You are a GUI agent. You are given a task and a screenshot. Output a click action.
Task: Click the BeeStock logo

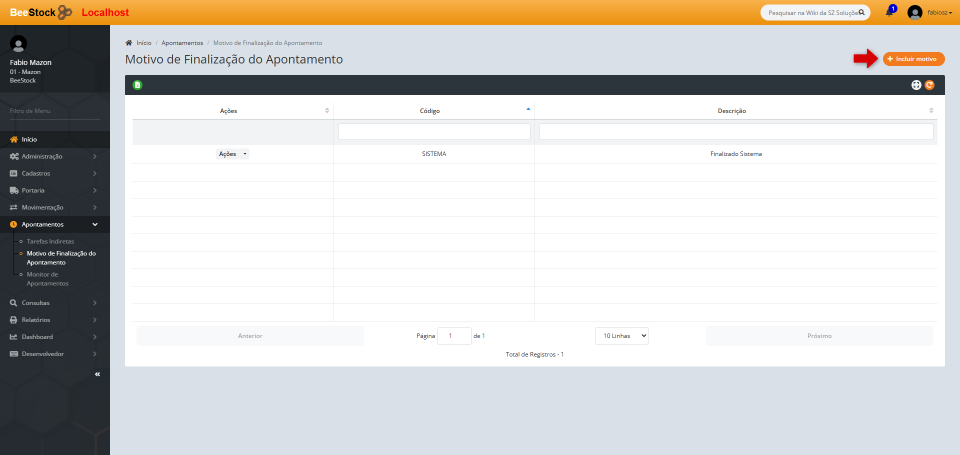coord(41,12)
